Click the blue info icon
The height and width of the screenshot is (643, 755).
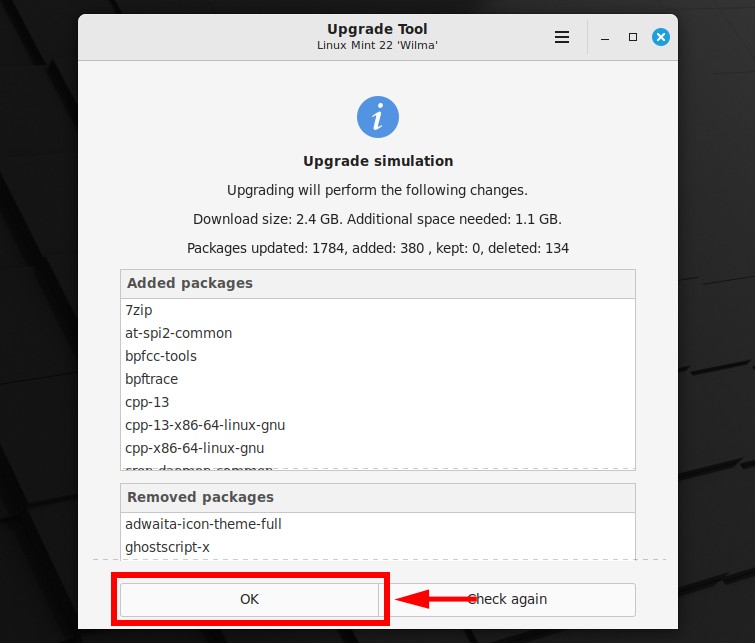pyautogui.click(x=378, y=117)
